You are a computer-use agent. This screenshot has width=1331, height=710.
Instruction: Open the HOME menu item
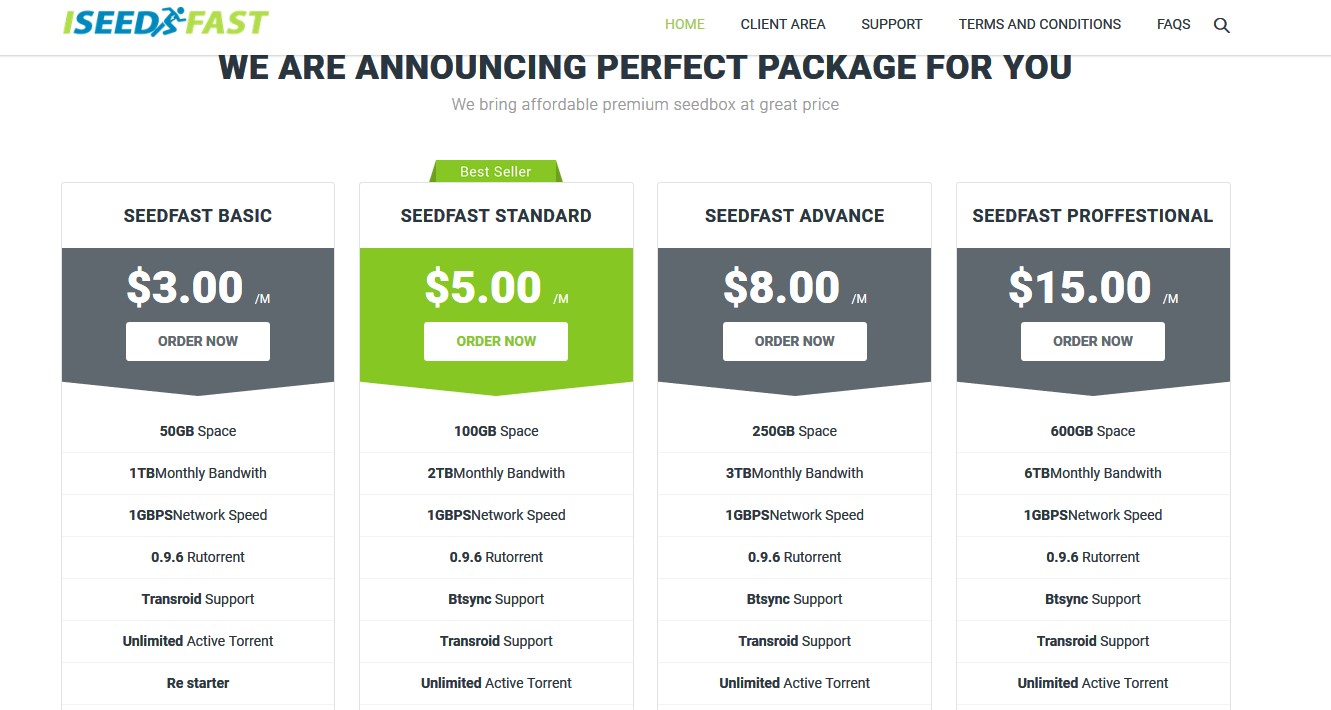[685, 24]
